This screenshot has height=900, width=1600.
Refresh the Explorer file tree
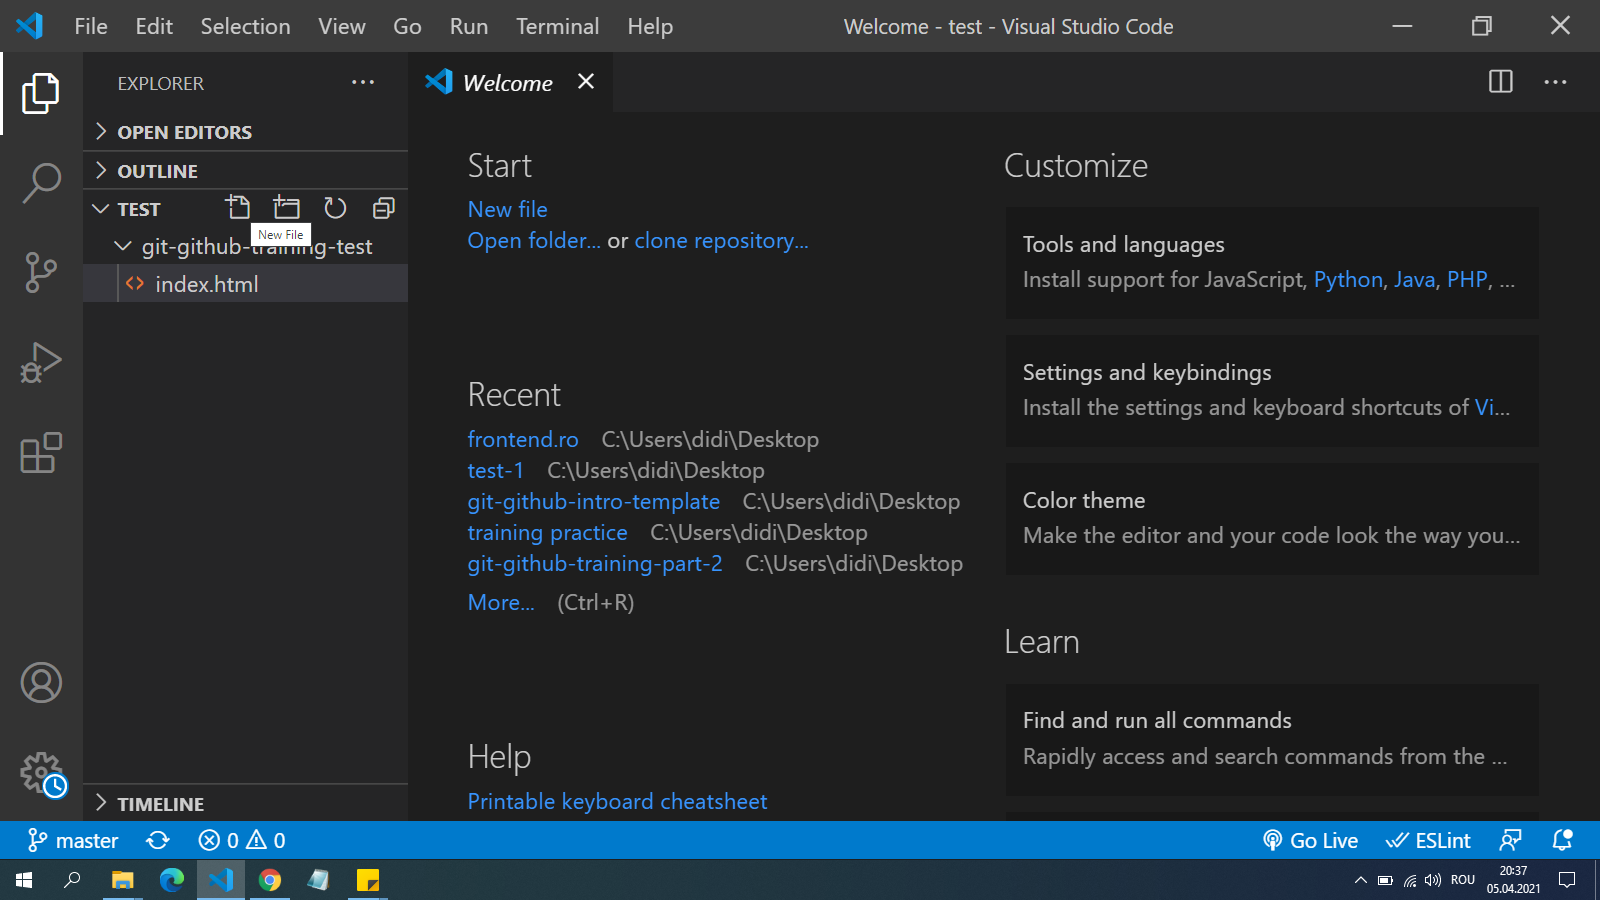[x=335, y=208]
